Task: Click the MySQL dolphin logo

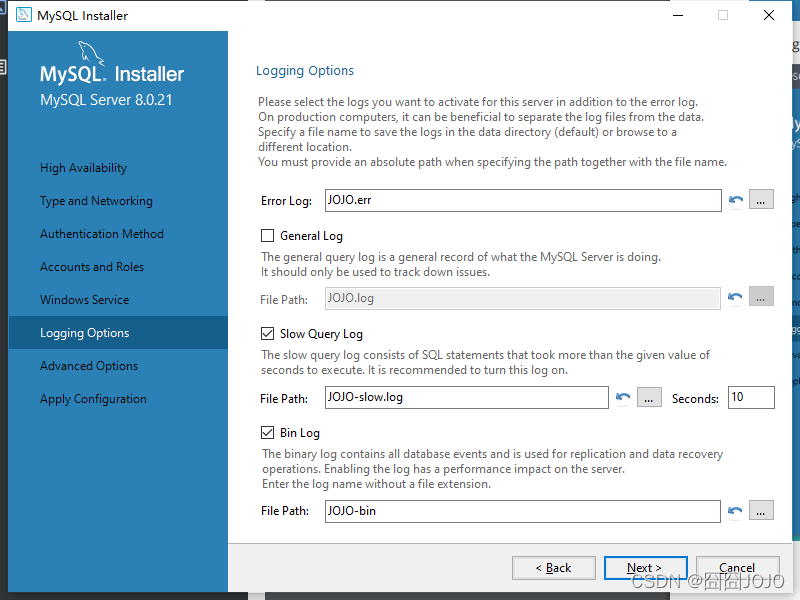Action: pyautogui.click(x=91, y=53)
